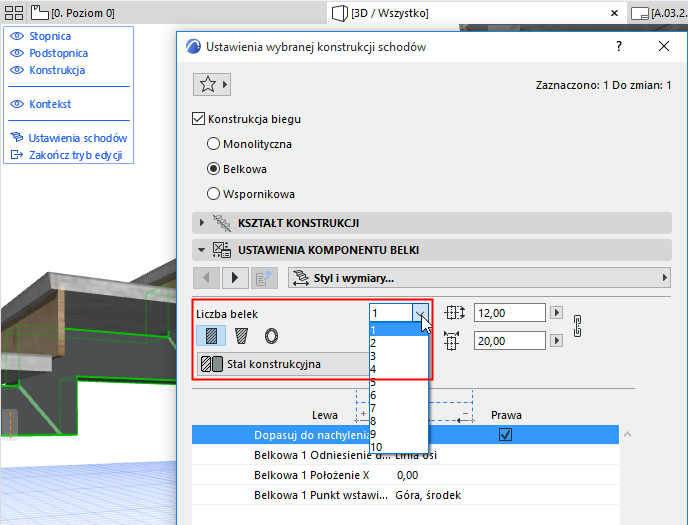Image resolution: width=688 pixels, height=525 pixels.
Task: Click the beam width dimension icon
Action: point(452,341)
